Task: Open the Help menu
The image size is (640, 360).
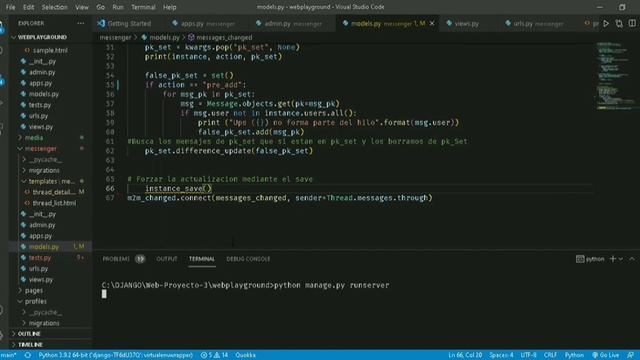Action: (169, 7)
